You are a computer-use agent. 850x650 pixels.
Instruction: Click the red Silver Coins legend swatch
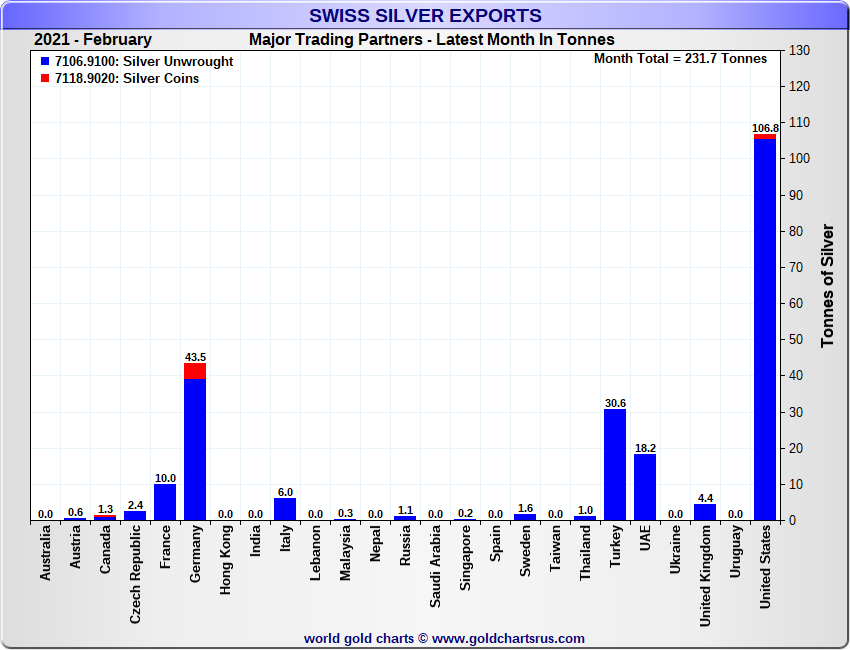(45, 79)
